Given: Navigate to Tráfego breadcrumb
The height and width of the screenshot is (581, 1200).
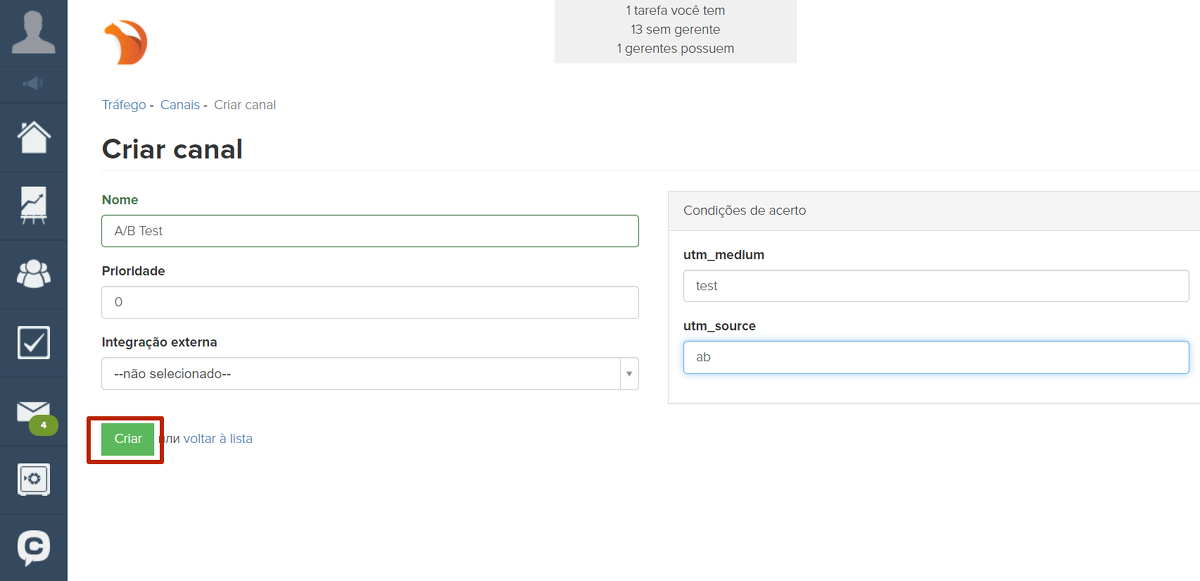Looking at the screenshot, I should [x=123, y=105].
